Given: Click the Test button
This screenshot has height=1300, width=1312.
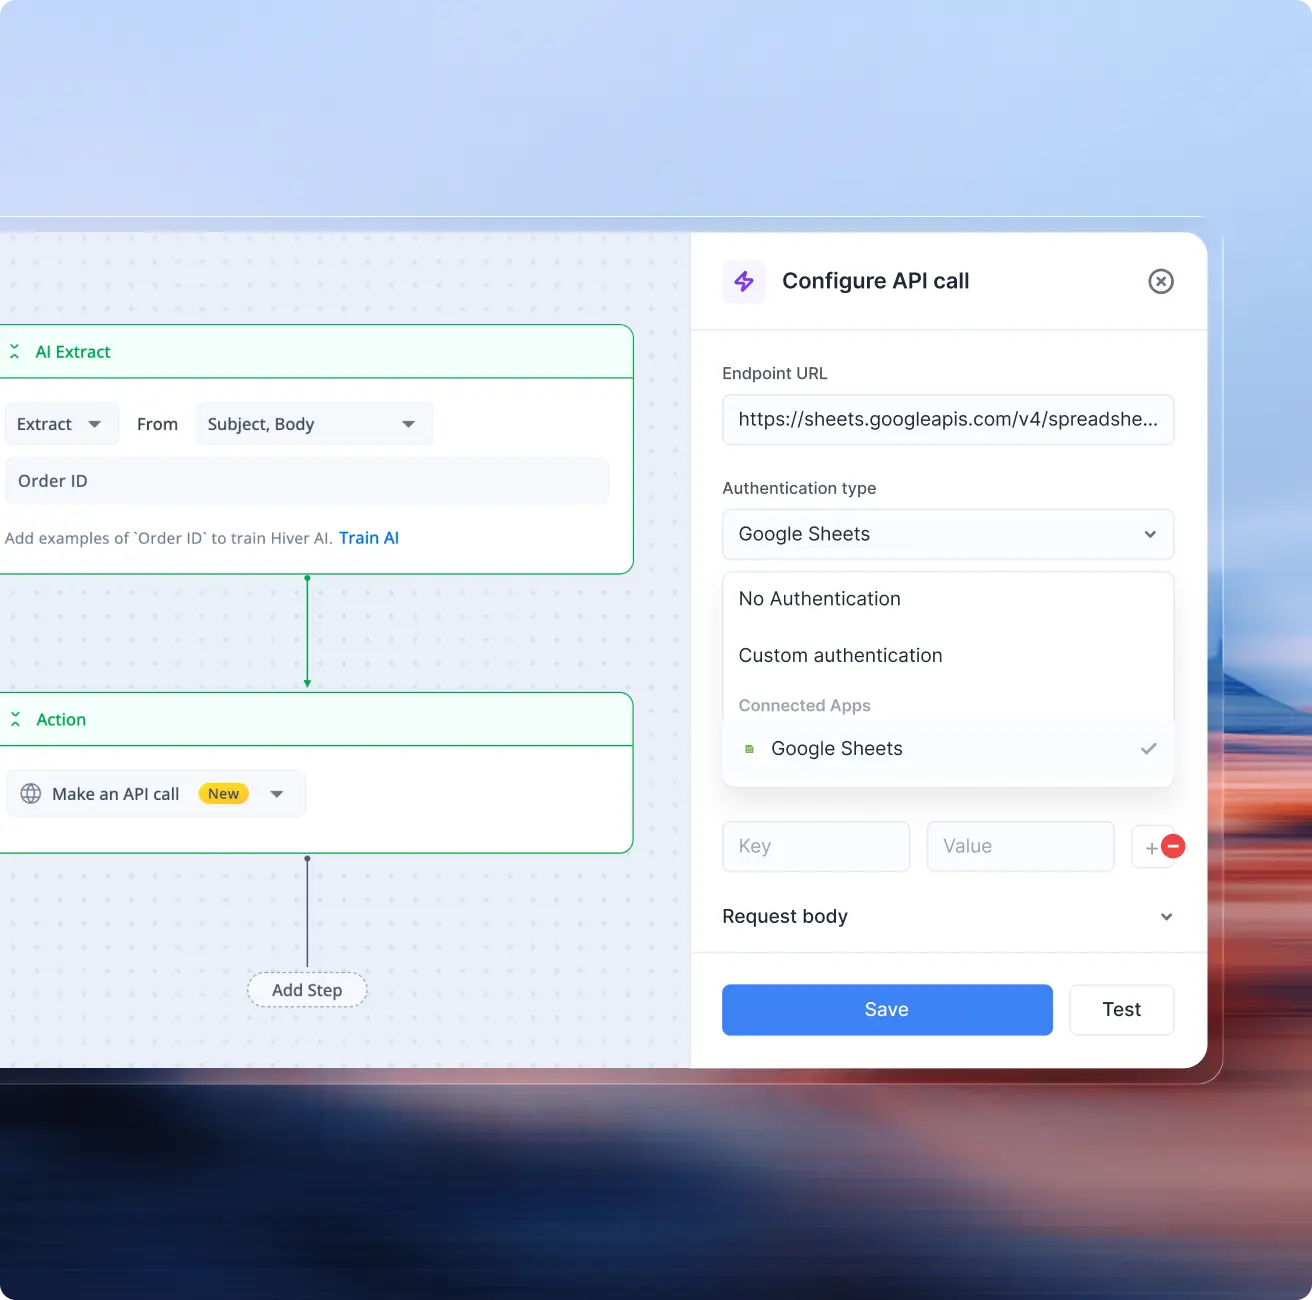Looking at the screenshot, I should [1121, 1010].
